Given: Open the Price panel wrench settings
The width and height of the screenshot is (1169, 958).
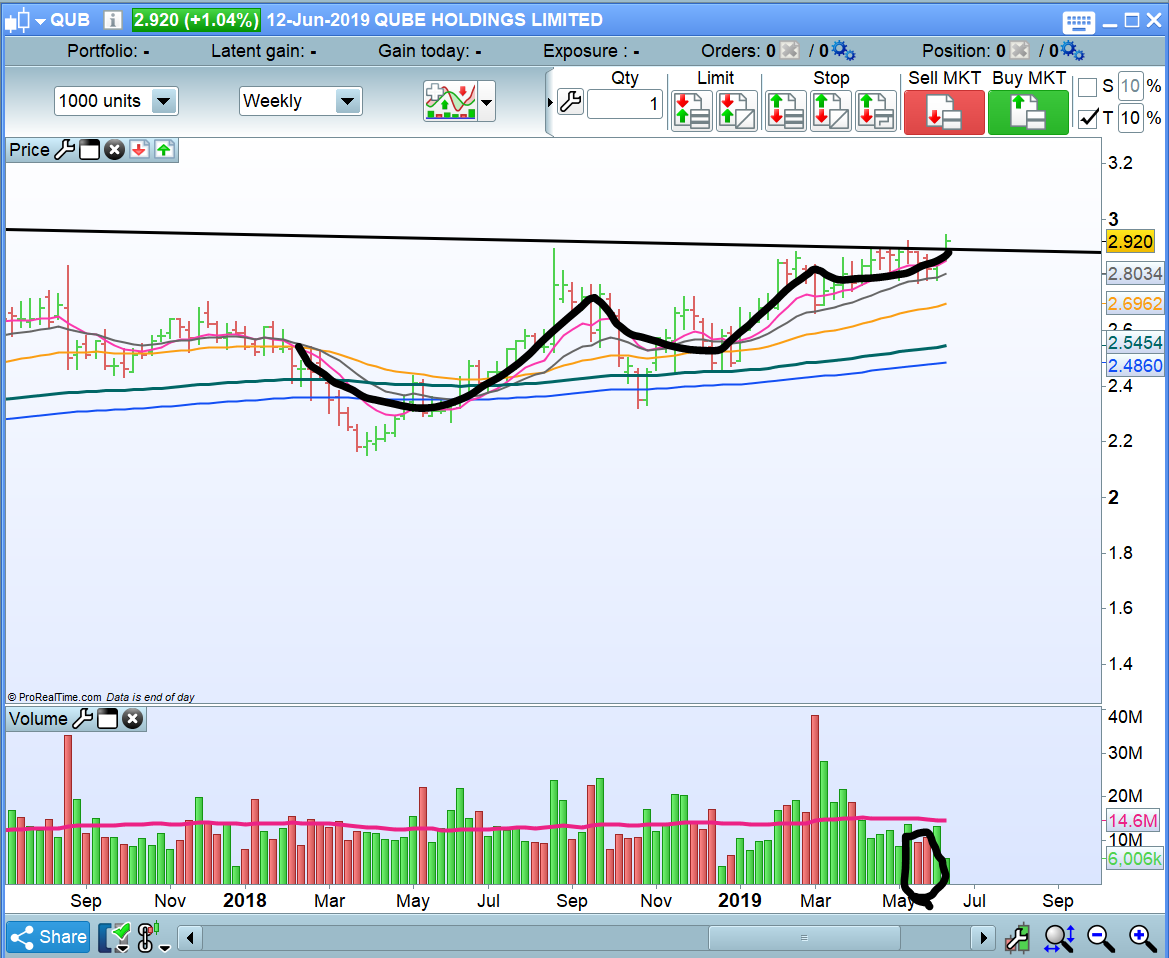Looking at the screenshot, I should [x=65, y=150].
